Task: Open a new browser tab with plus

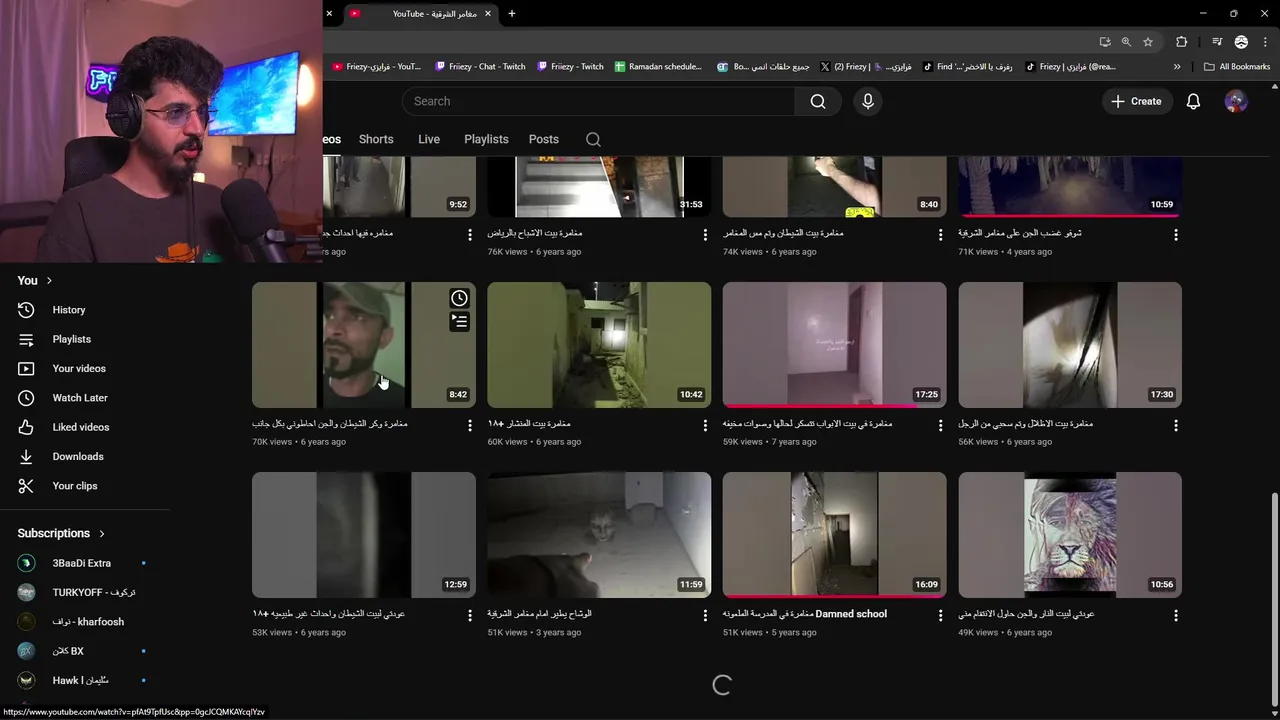Action: 512,14
